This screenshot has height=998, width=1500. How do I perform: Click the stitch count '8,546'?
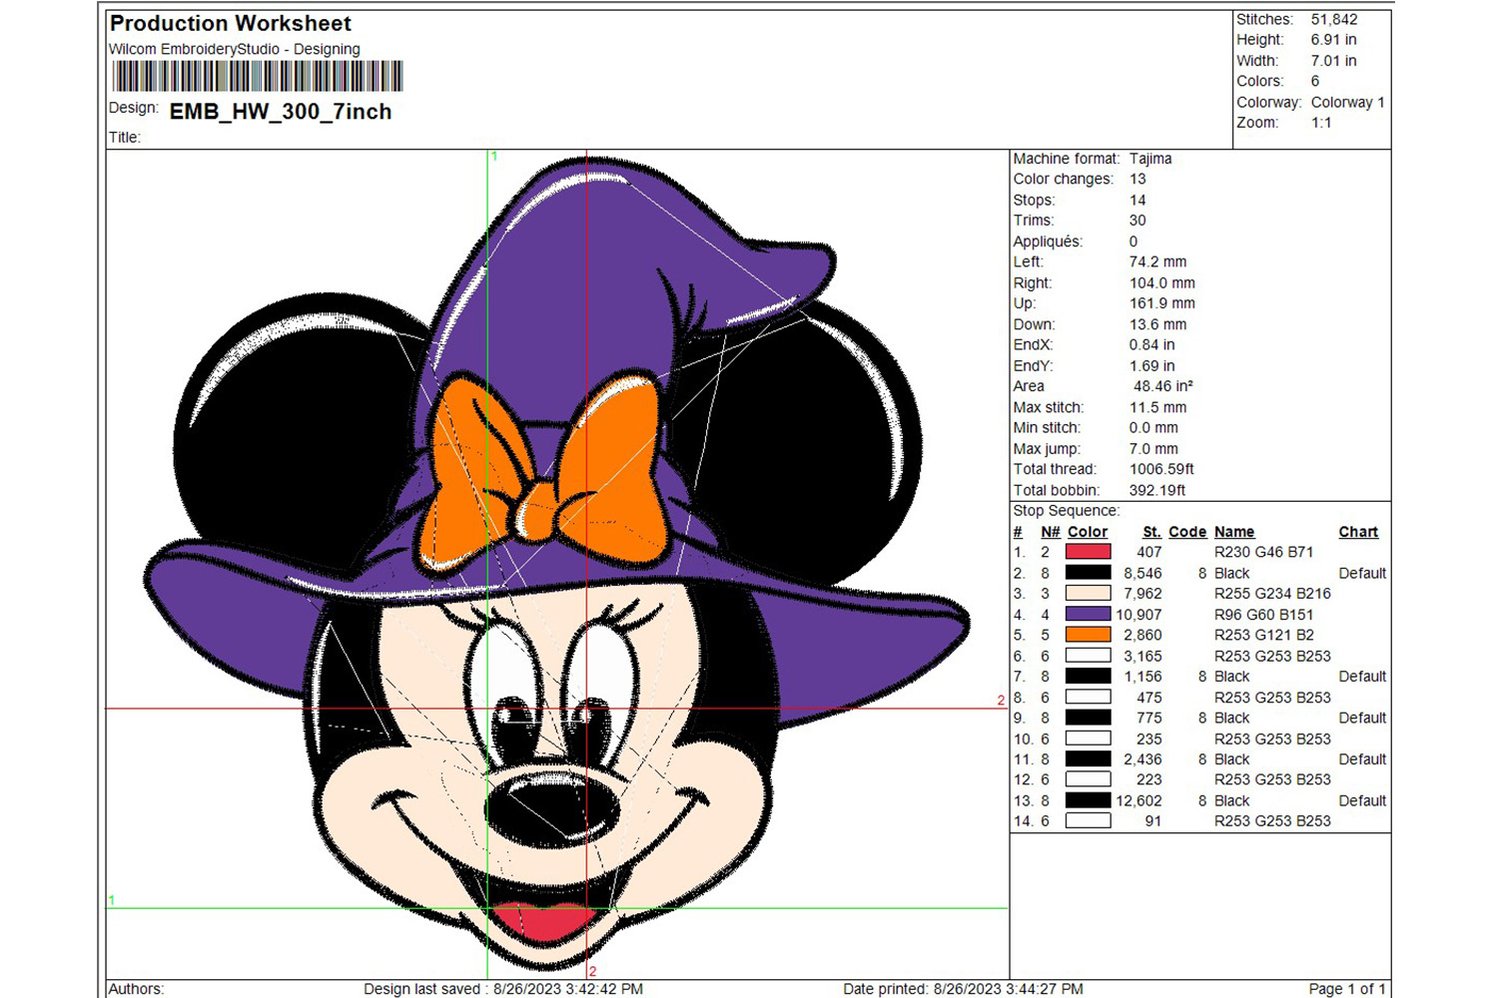[1143, 573]
